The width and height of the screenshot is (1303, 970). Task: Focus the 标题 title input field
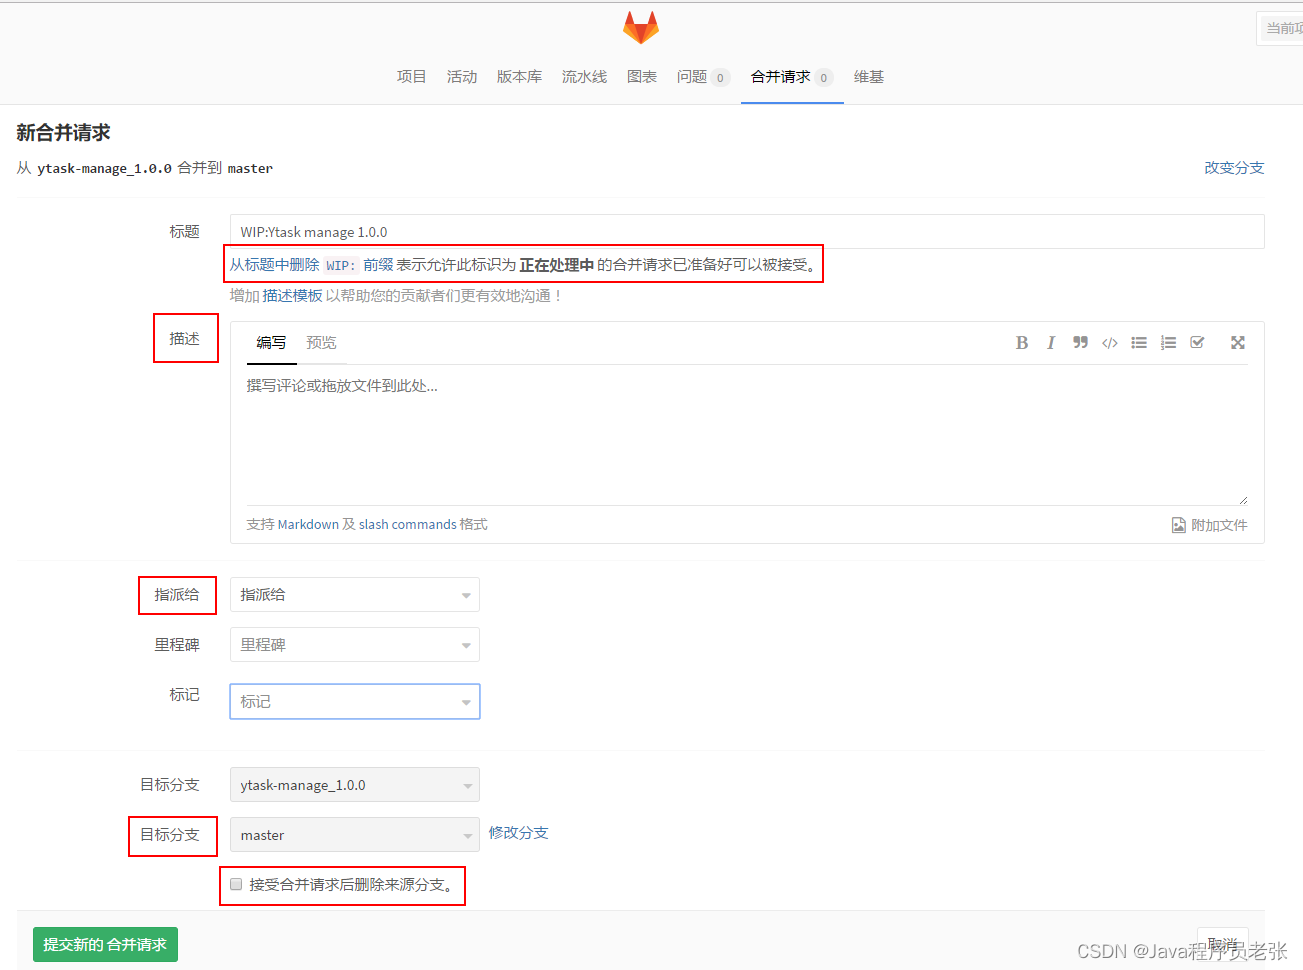tap(747, 232)
